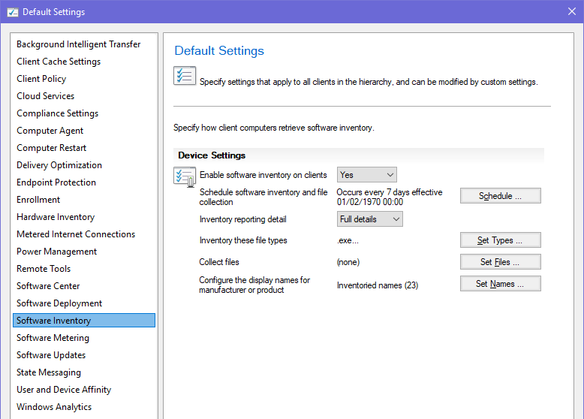Viewport: 584px width, 419px height.
Task: Click Set Types button
Action: coord(500,240)
